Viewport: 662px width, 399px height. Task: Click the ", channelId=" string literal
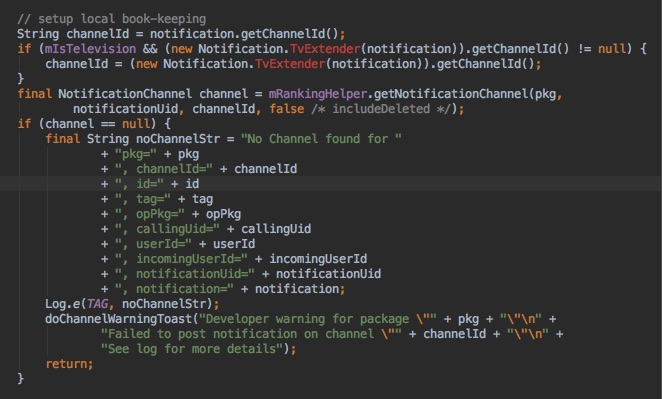point(164,169)
